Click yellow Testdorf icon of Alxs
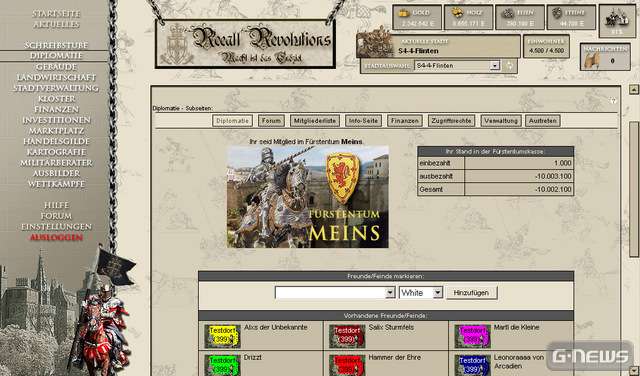 (x=222, y=336)
